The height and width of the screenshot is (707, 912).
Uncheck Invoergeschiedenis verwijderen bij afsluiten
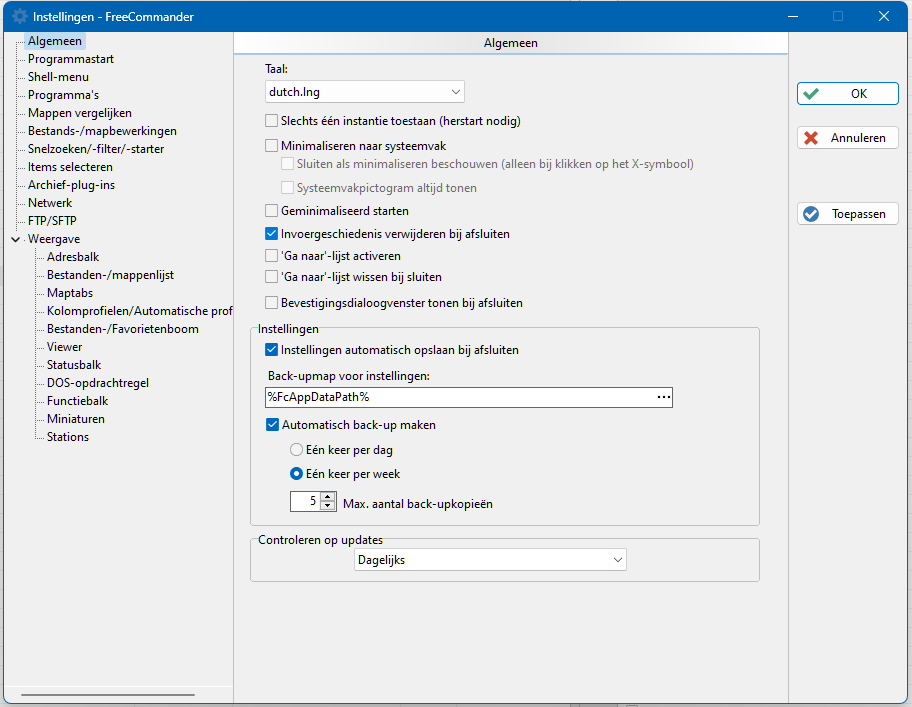(271, 234)
